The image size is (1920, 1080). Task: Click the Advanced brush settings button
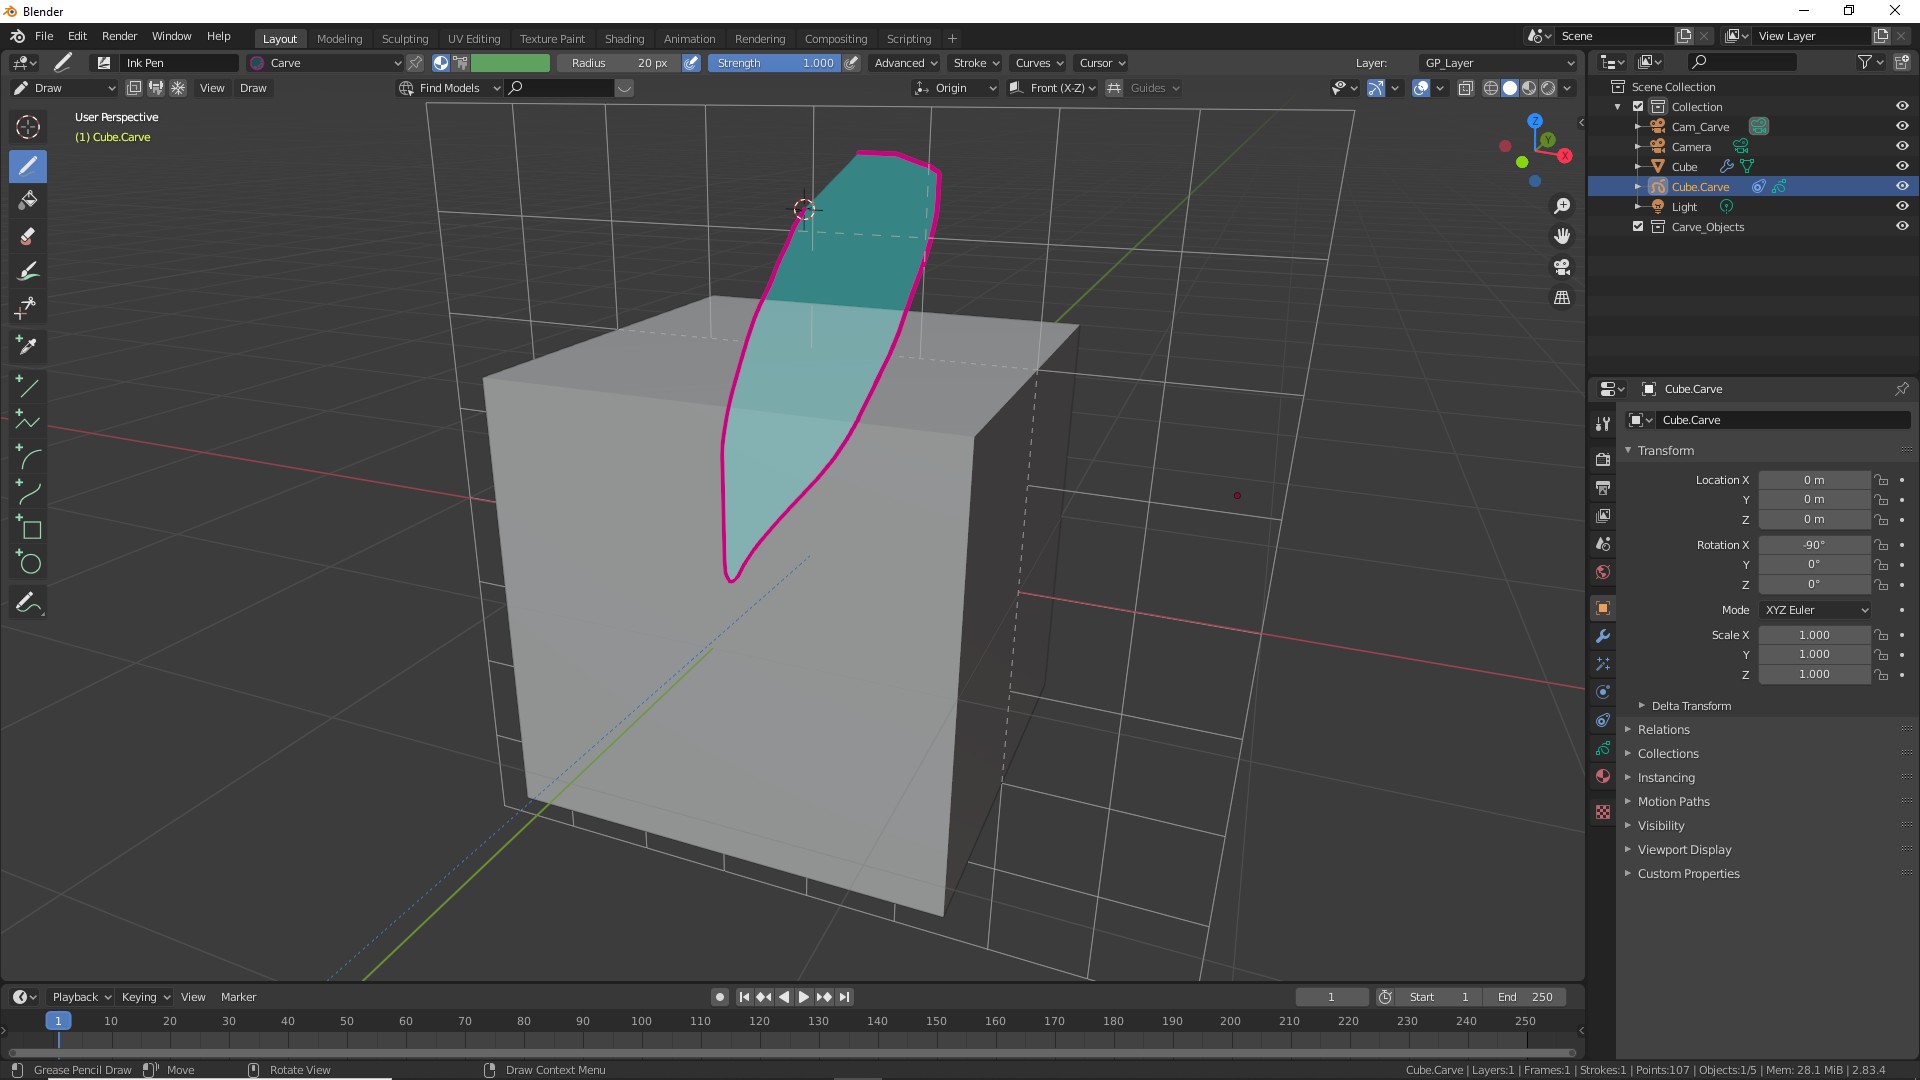coord(905,63)
